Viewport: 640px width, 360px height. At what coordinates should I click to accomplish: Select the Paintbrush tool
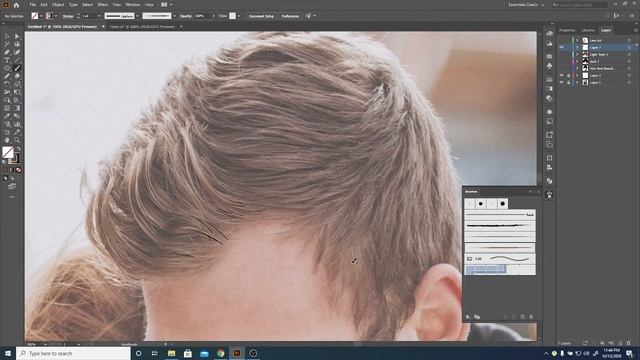17,68
